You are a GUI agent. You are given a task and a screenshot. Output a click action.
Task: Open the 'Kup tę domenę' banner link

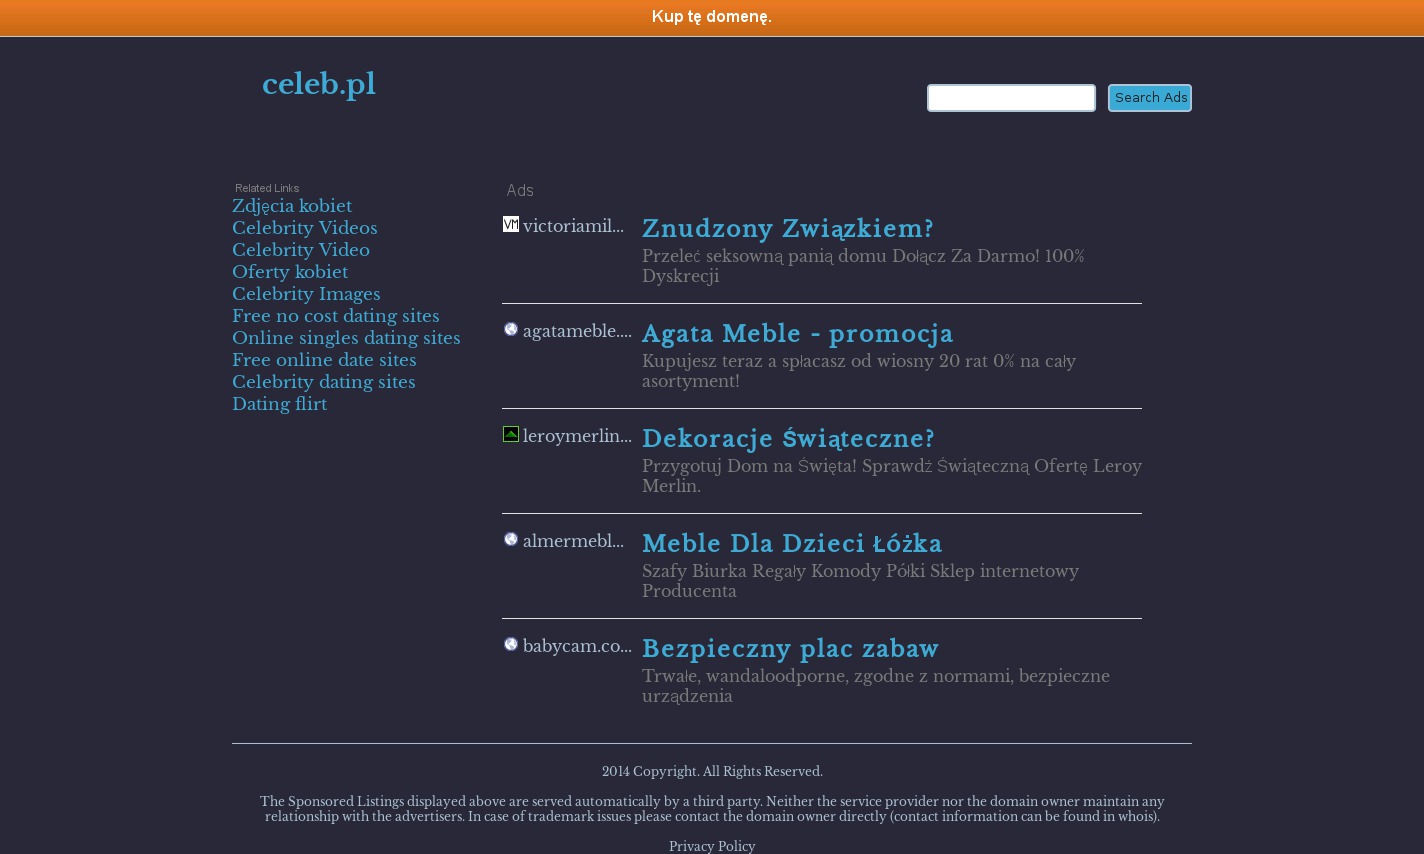point(711,17)
